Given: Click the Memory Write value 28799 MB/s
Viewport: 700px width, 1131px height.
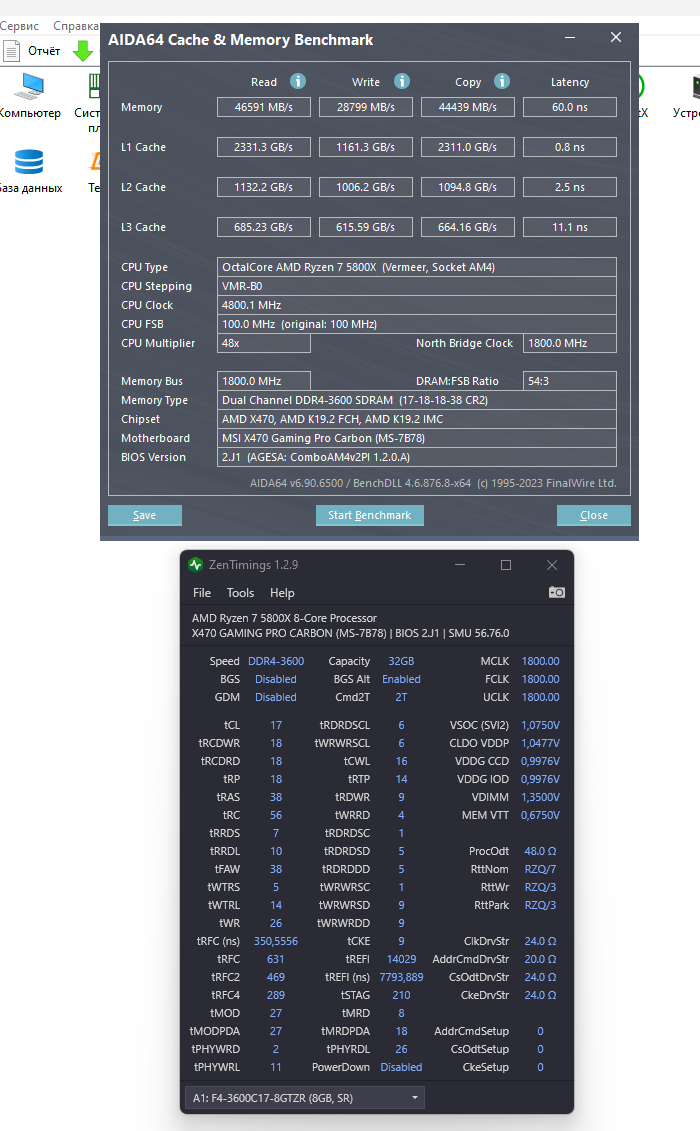Looking at the screenshot, I should pos(366,107).
